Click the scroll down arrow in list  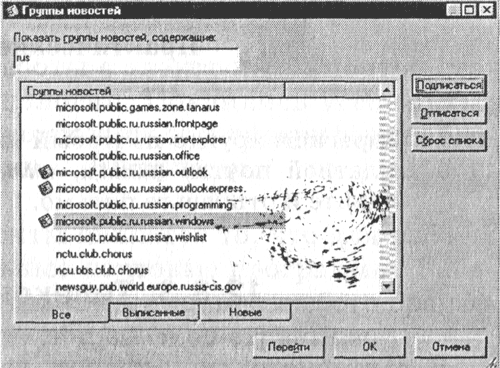pos(387,286)
